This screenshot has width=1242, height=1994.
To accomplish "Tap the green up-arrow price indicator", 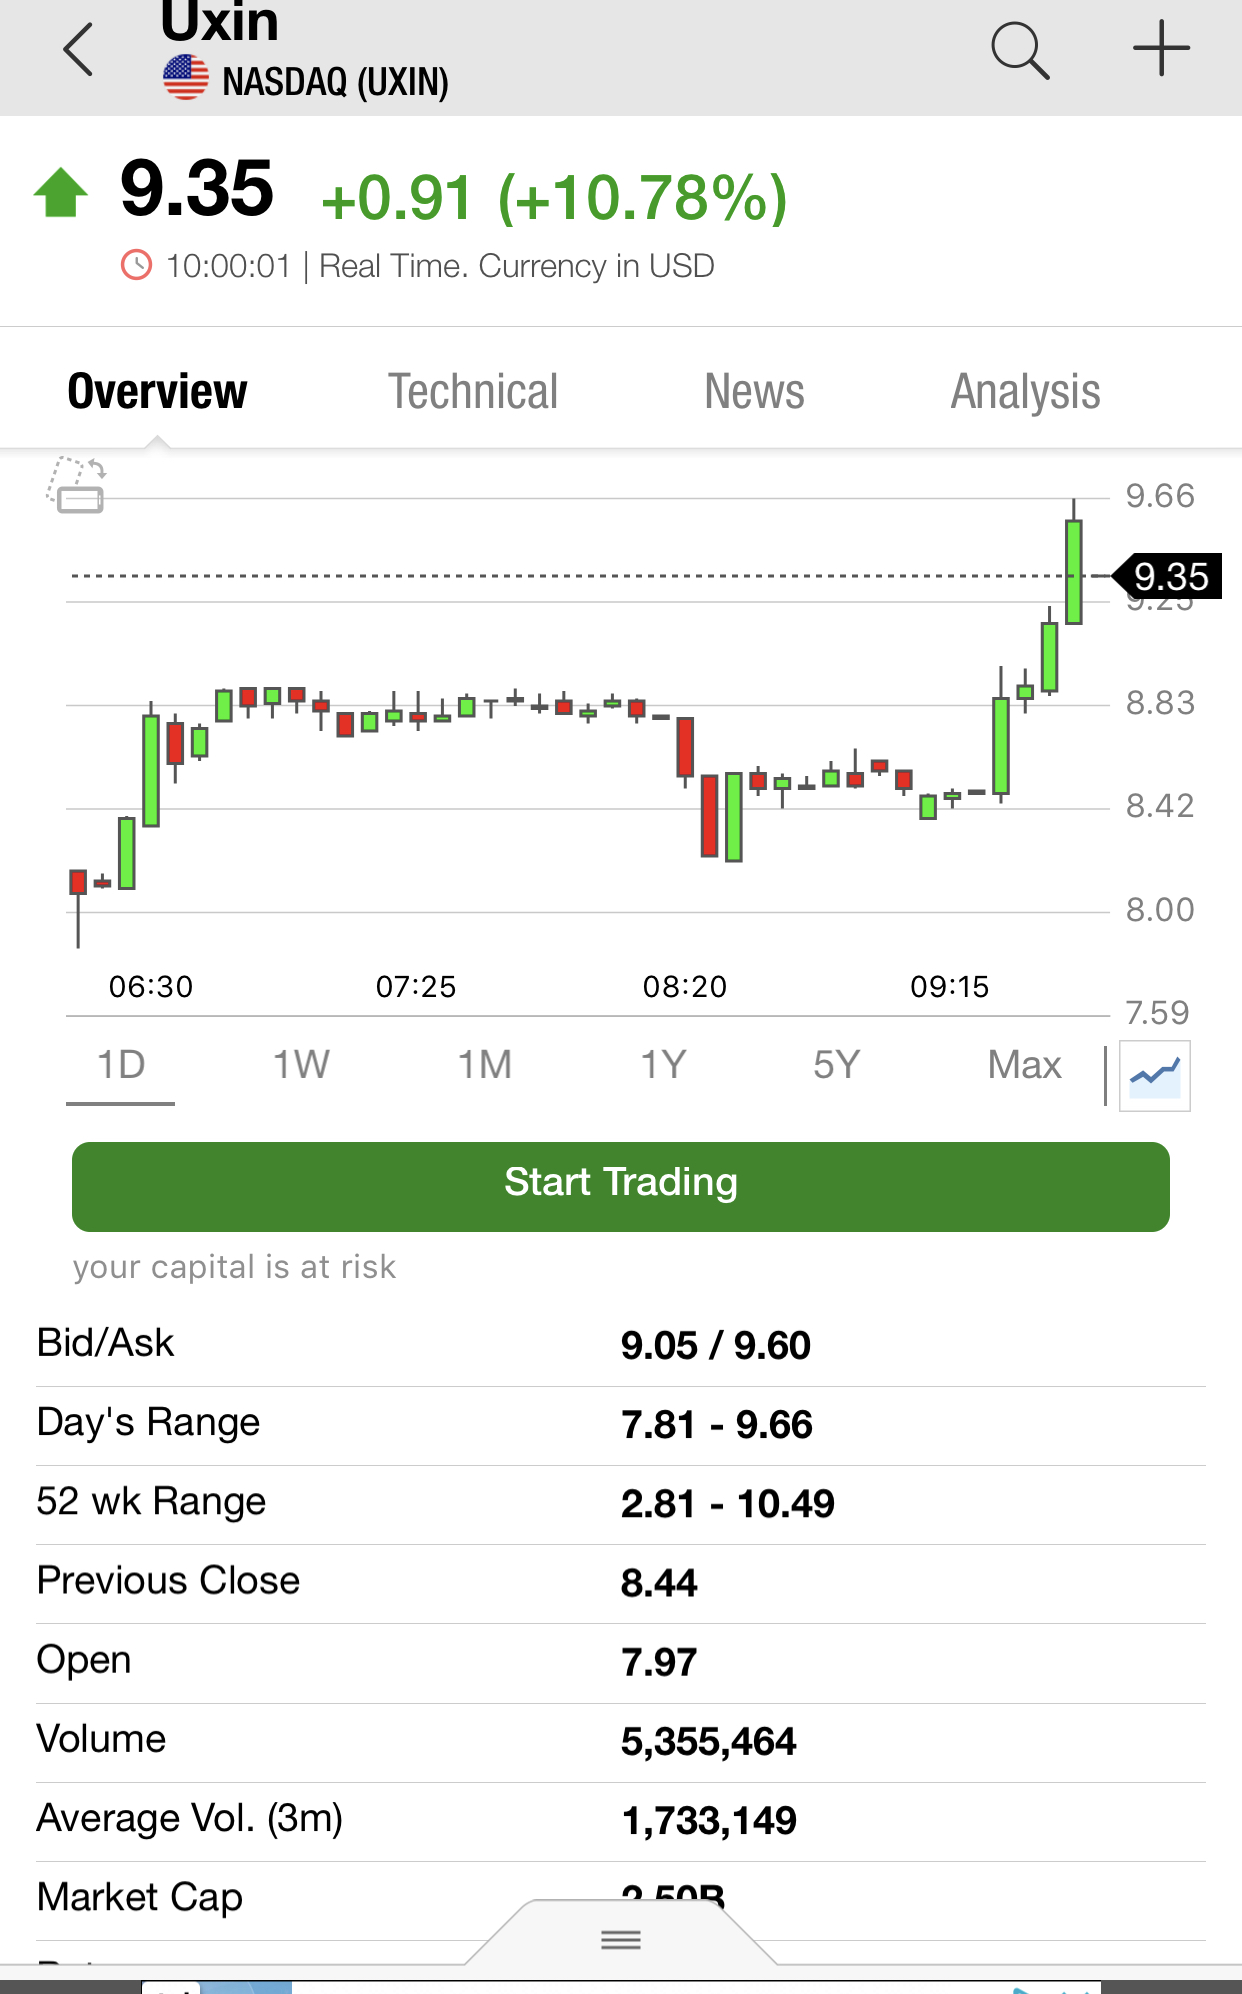I will coord(61,192).
